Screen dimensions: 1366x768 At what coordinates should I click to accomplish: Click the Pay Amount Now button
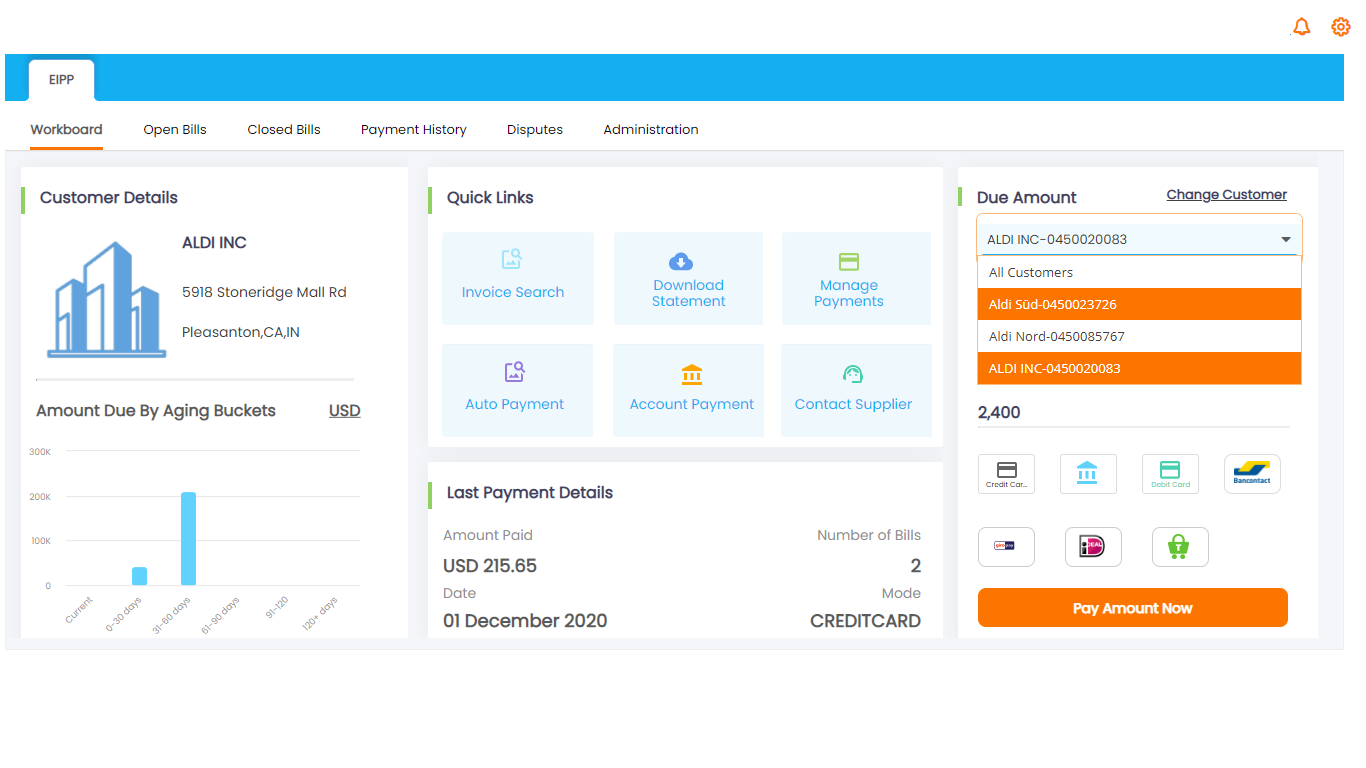[x=1132, y=607]
